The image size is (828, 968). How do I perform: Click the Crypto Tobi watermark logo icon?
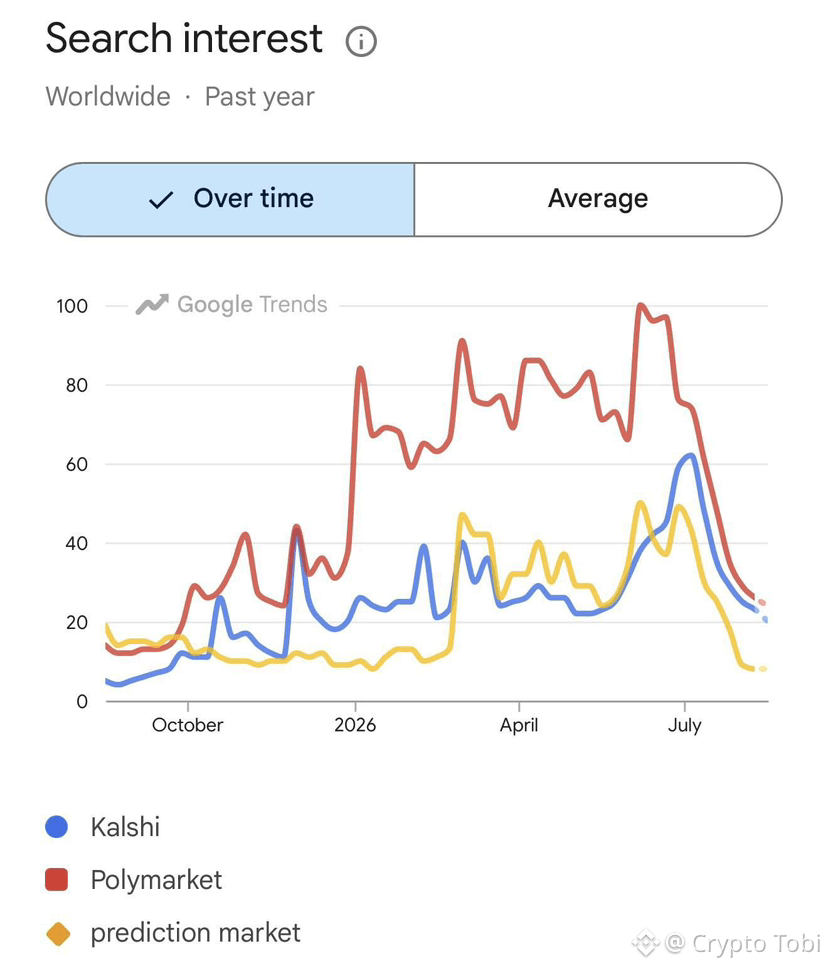coord(646,943)
